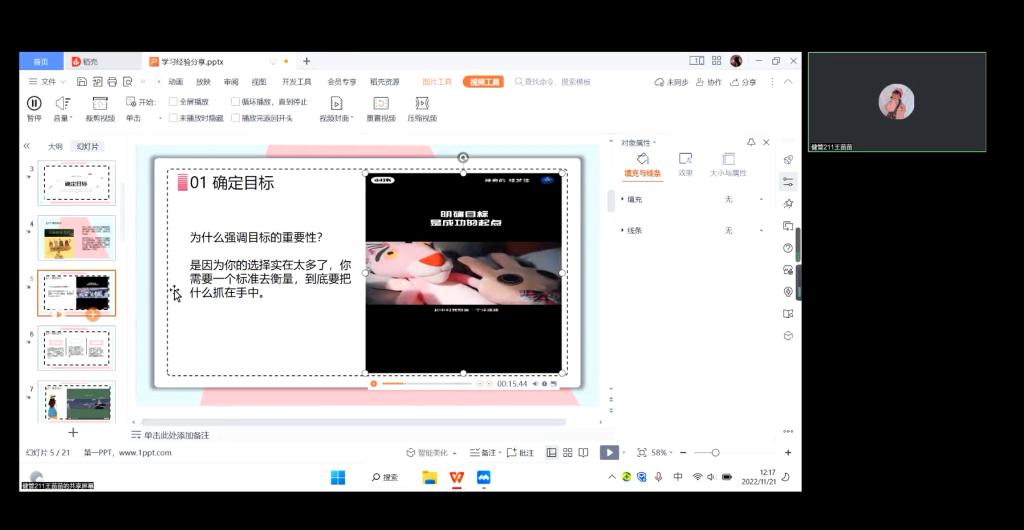Open the 效果 effects panel icon

coord(685,159)
